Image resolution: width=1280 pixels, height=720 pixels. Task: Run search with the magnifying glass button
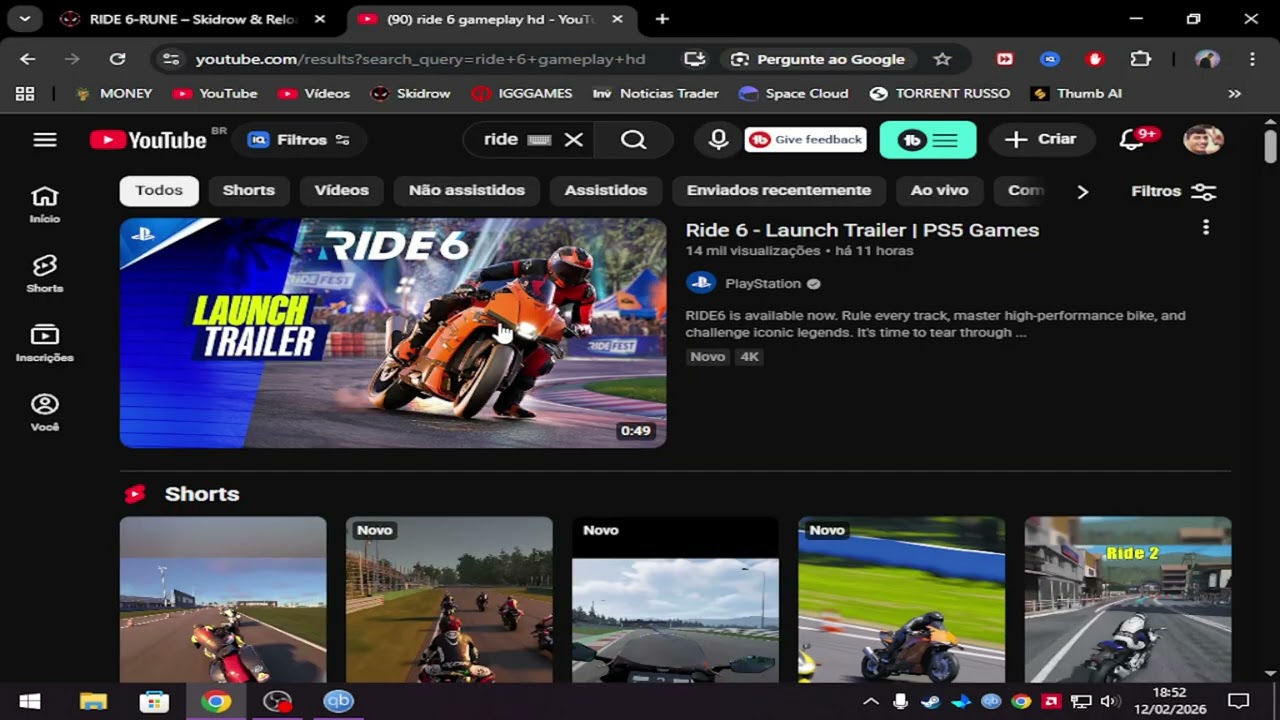634,140
